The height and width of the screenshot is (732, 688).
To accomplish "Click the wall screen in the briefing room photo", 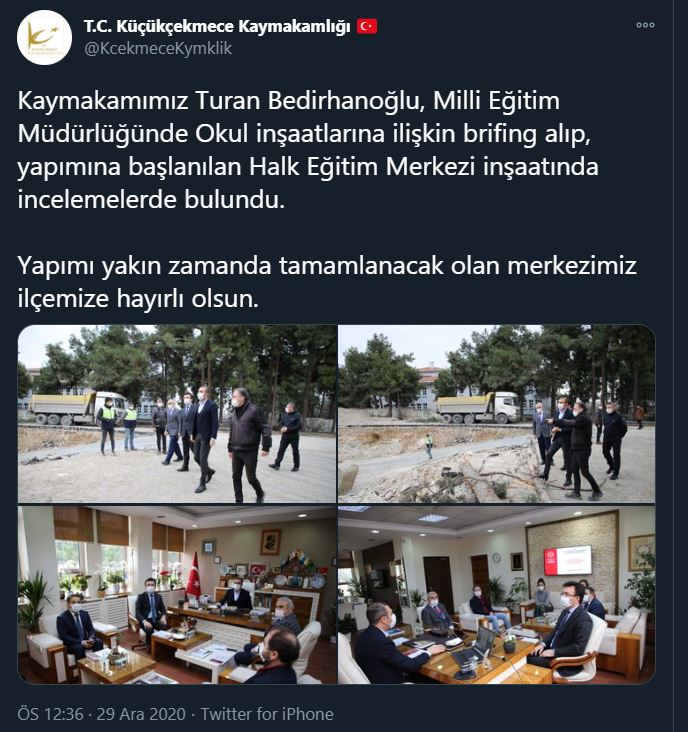I will click(x=567, y=560).
